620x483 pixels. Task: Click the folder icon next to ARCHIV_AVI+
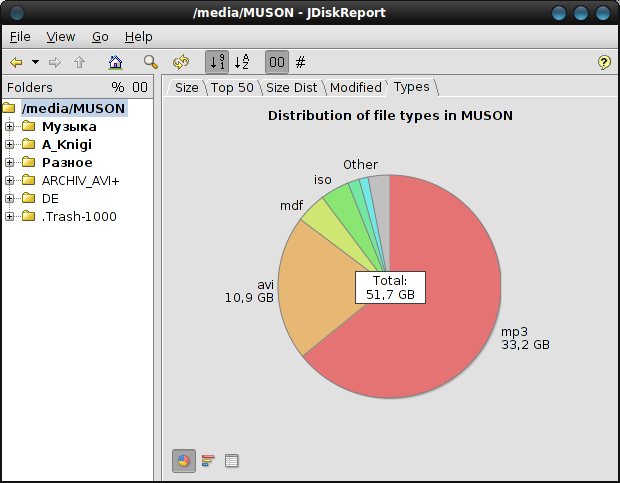click(x=28, y=180)
